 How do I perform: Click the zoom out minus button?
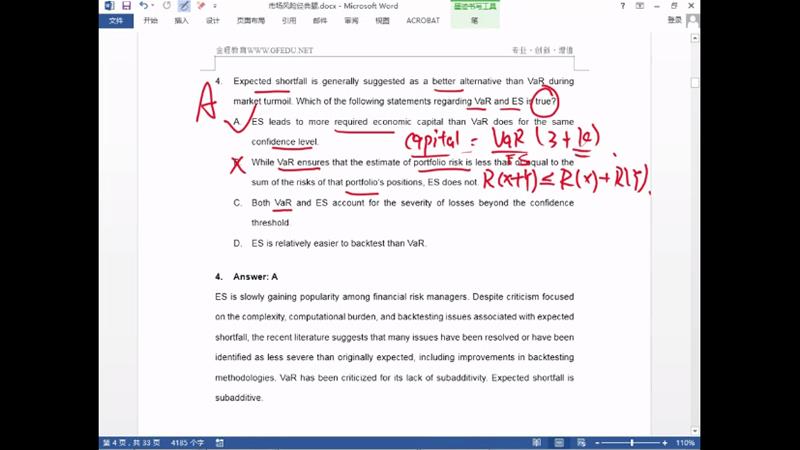[597, 443]
